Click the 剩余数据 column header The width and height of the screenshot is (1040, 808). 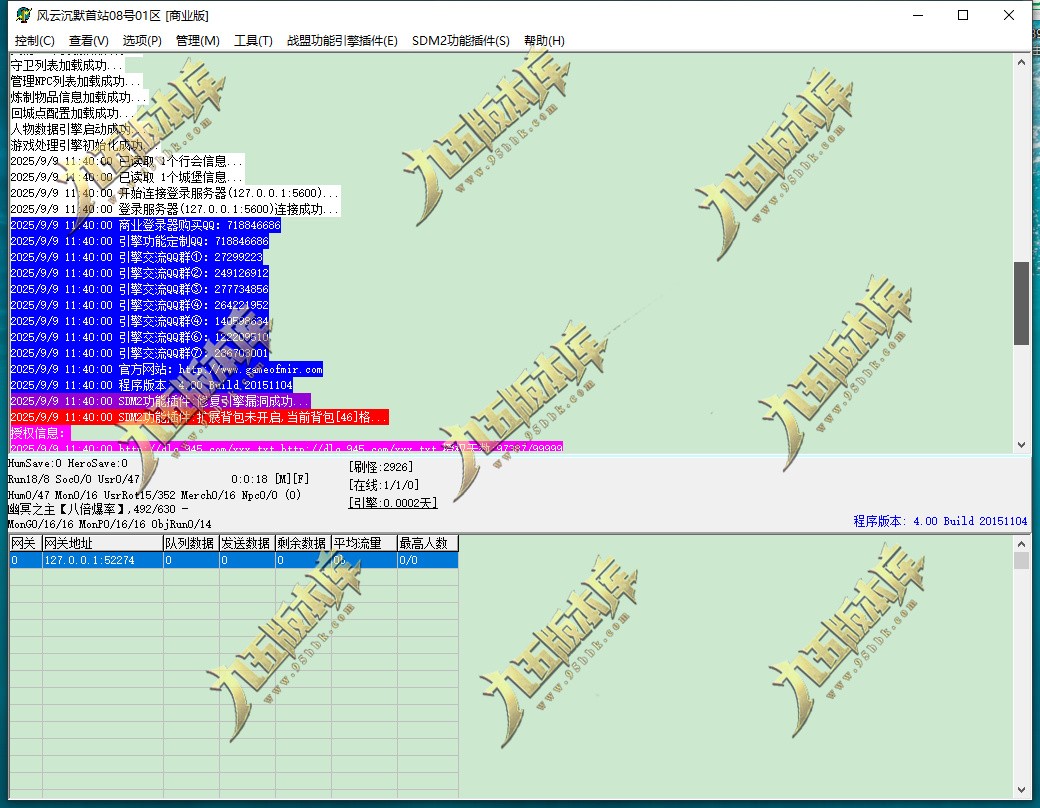[x=303, y=543]
